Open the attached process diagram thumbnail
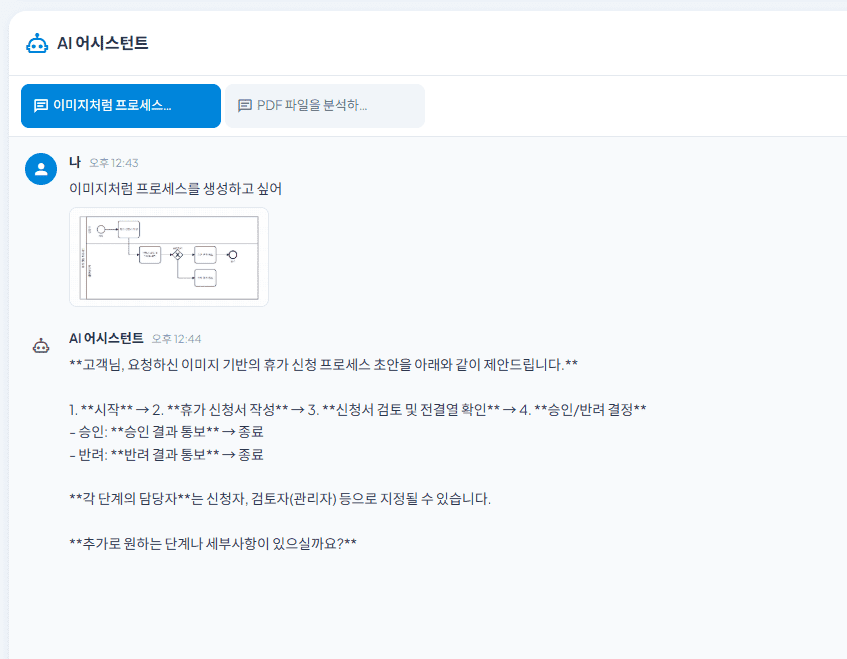Viewport: 847px width, 659px height. click(x=169, y=257)
